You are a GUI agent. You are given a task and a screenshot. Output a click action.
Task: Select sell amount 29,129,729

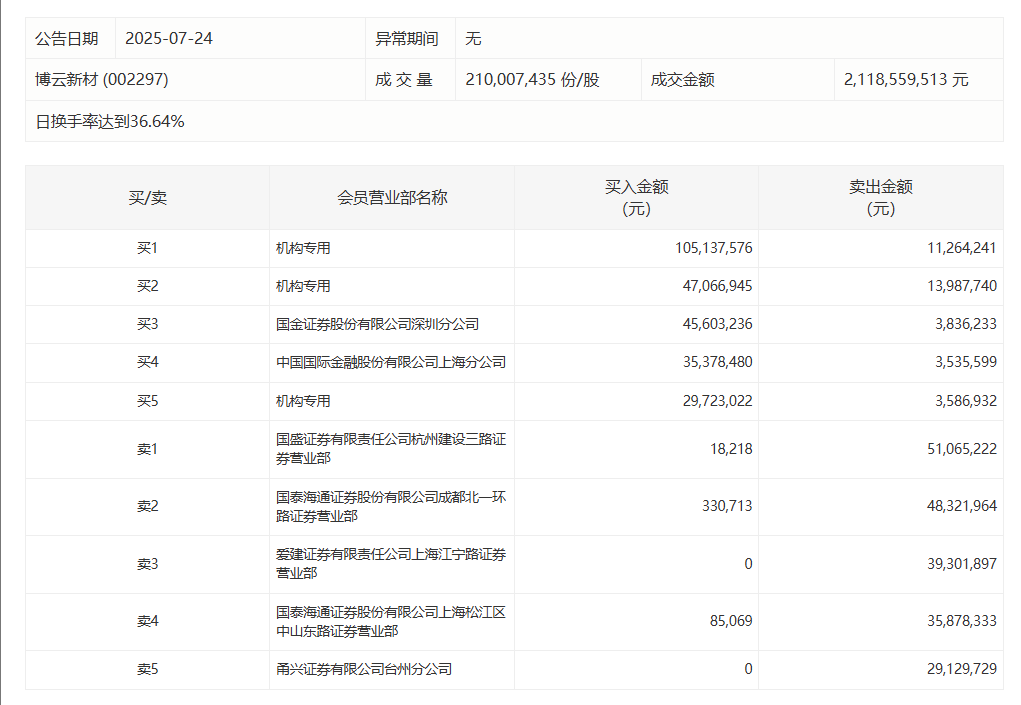(962, 669)
